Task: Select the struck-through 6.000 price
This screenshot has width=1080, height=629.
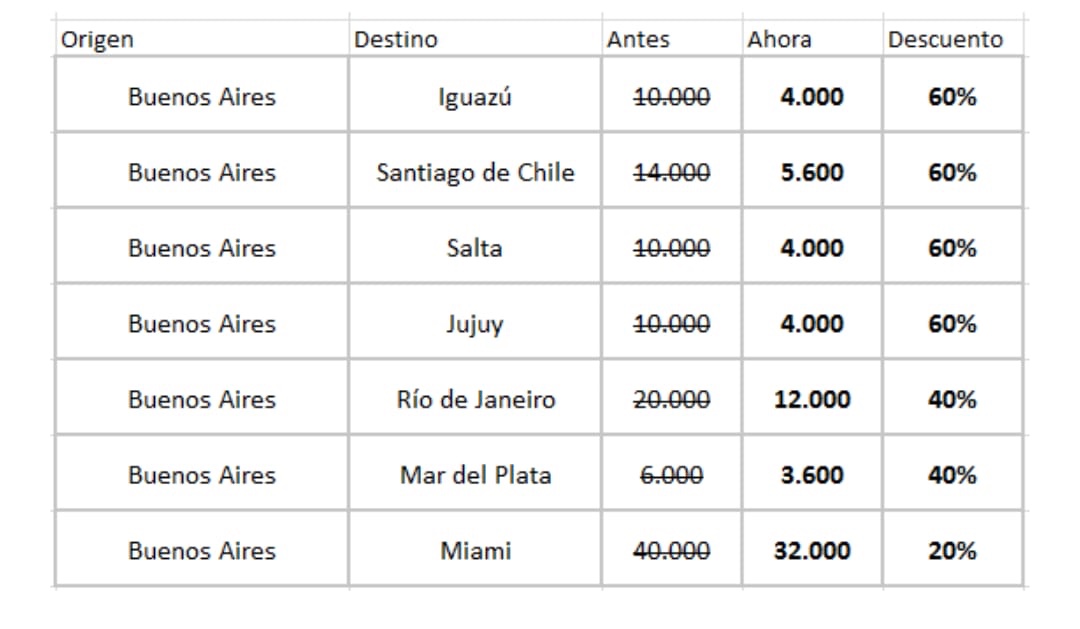Action: [672, 475]
